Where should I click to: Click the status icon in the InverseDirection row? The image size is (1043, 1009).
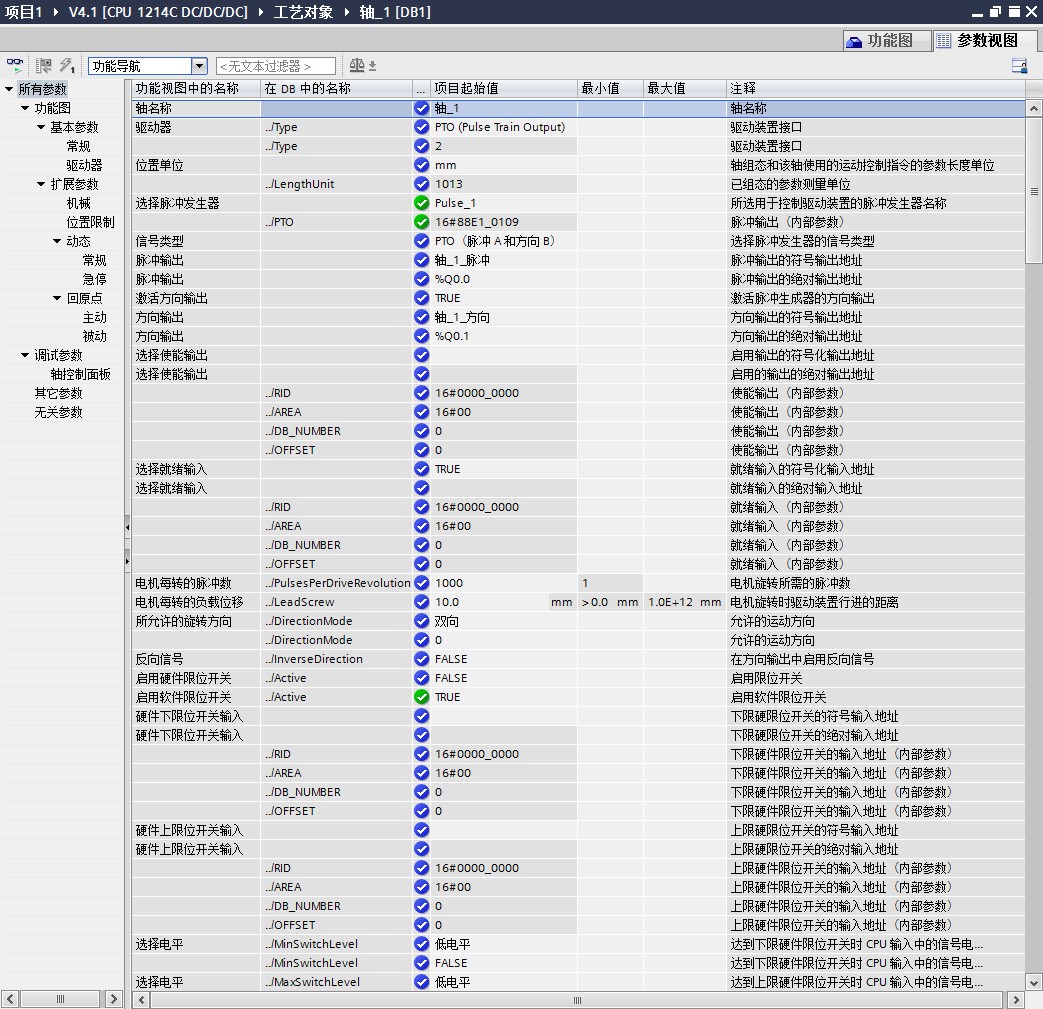tap(421, 659)
